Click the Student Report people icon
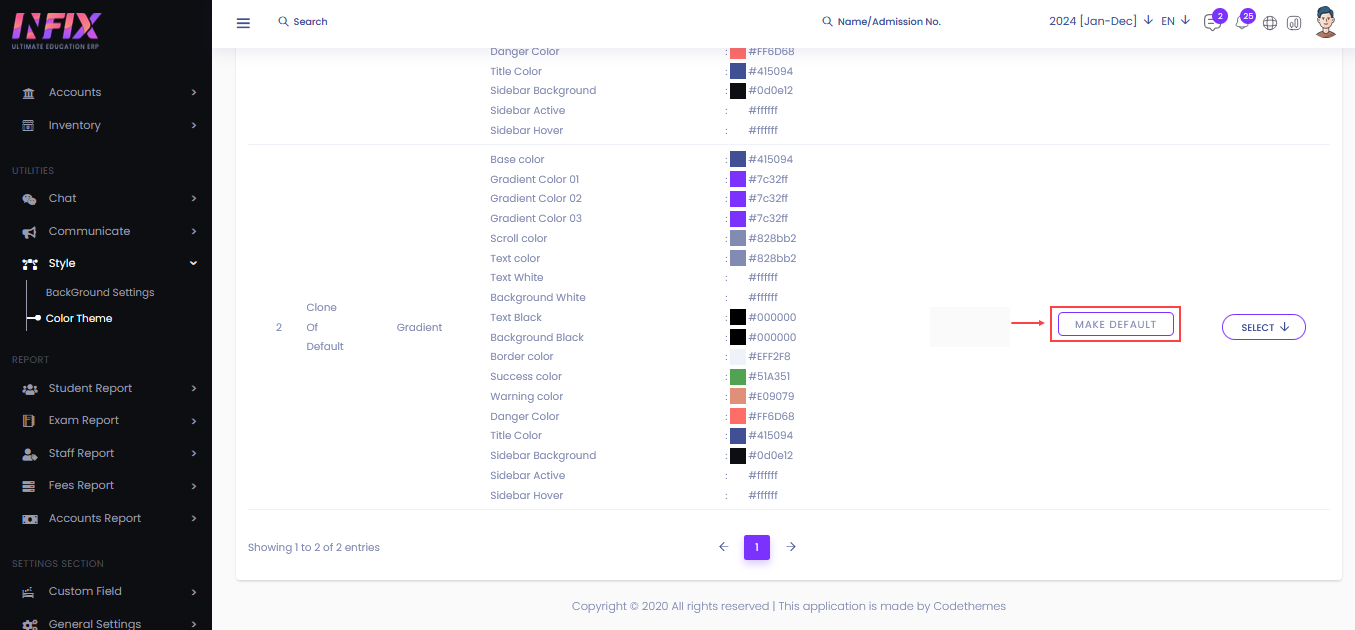The height and width of the screenshot is (630, 1355). 29,388
